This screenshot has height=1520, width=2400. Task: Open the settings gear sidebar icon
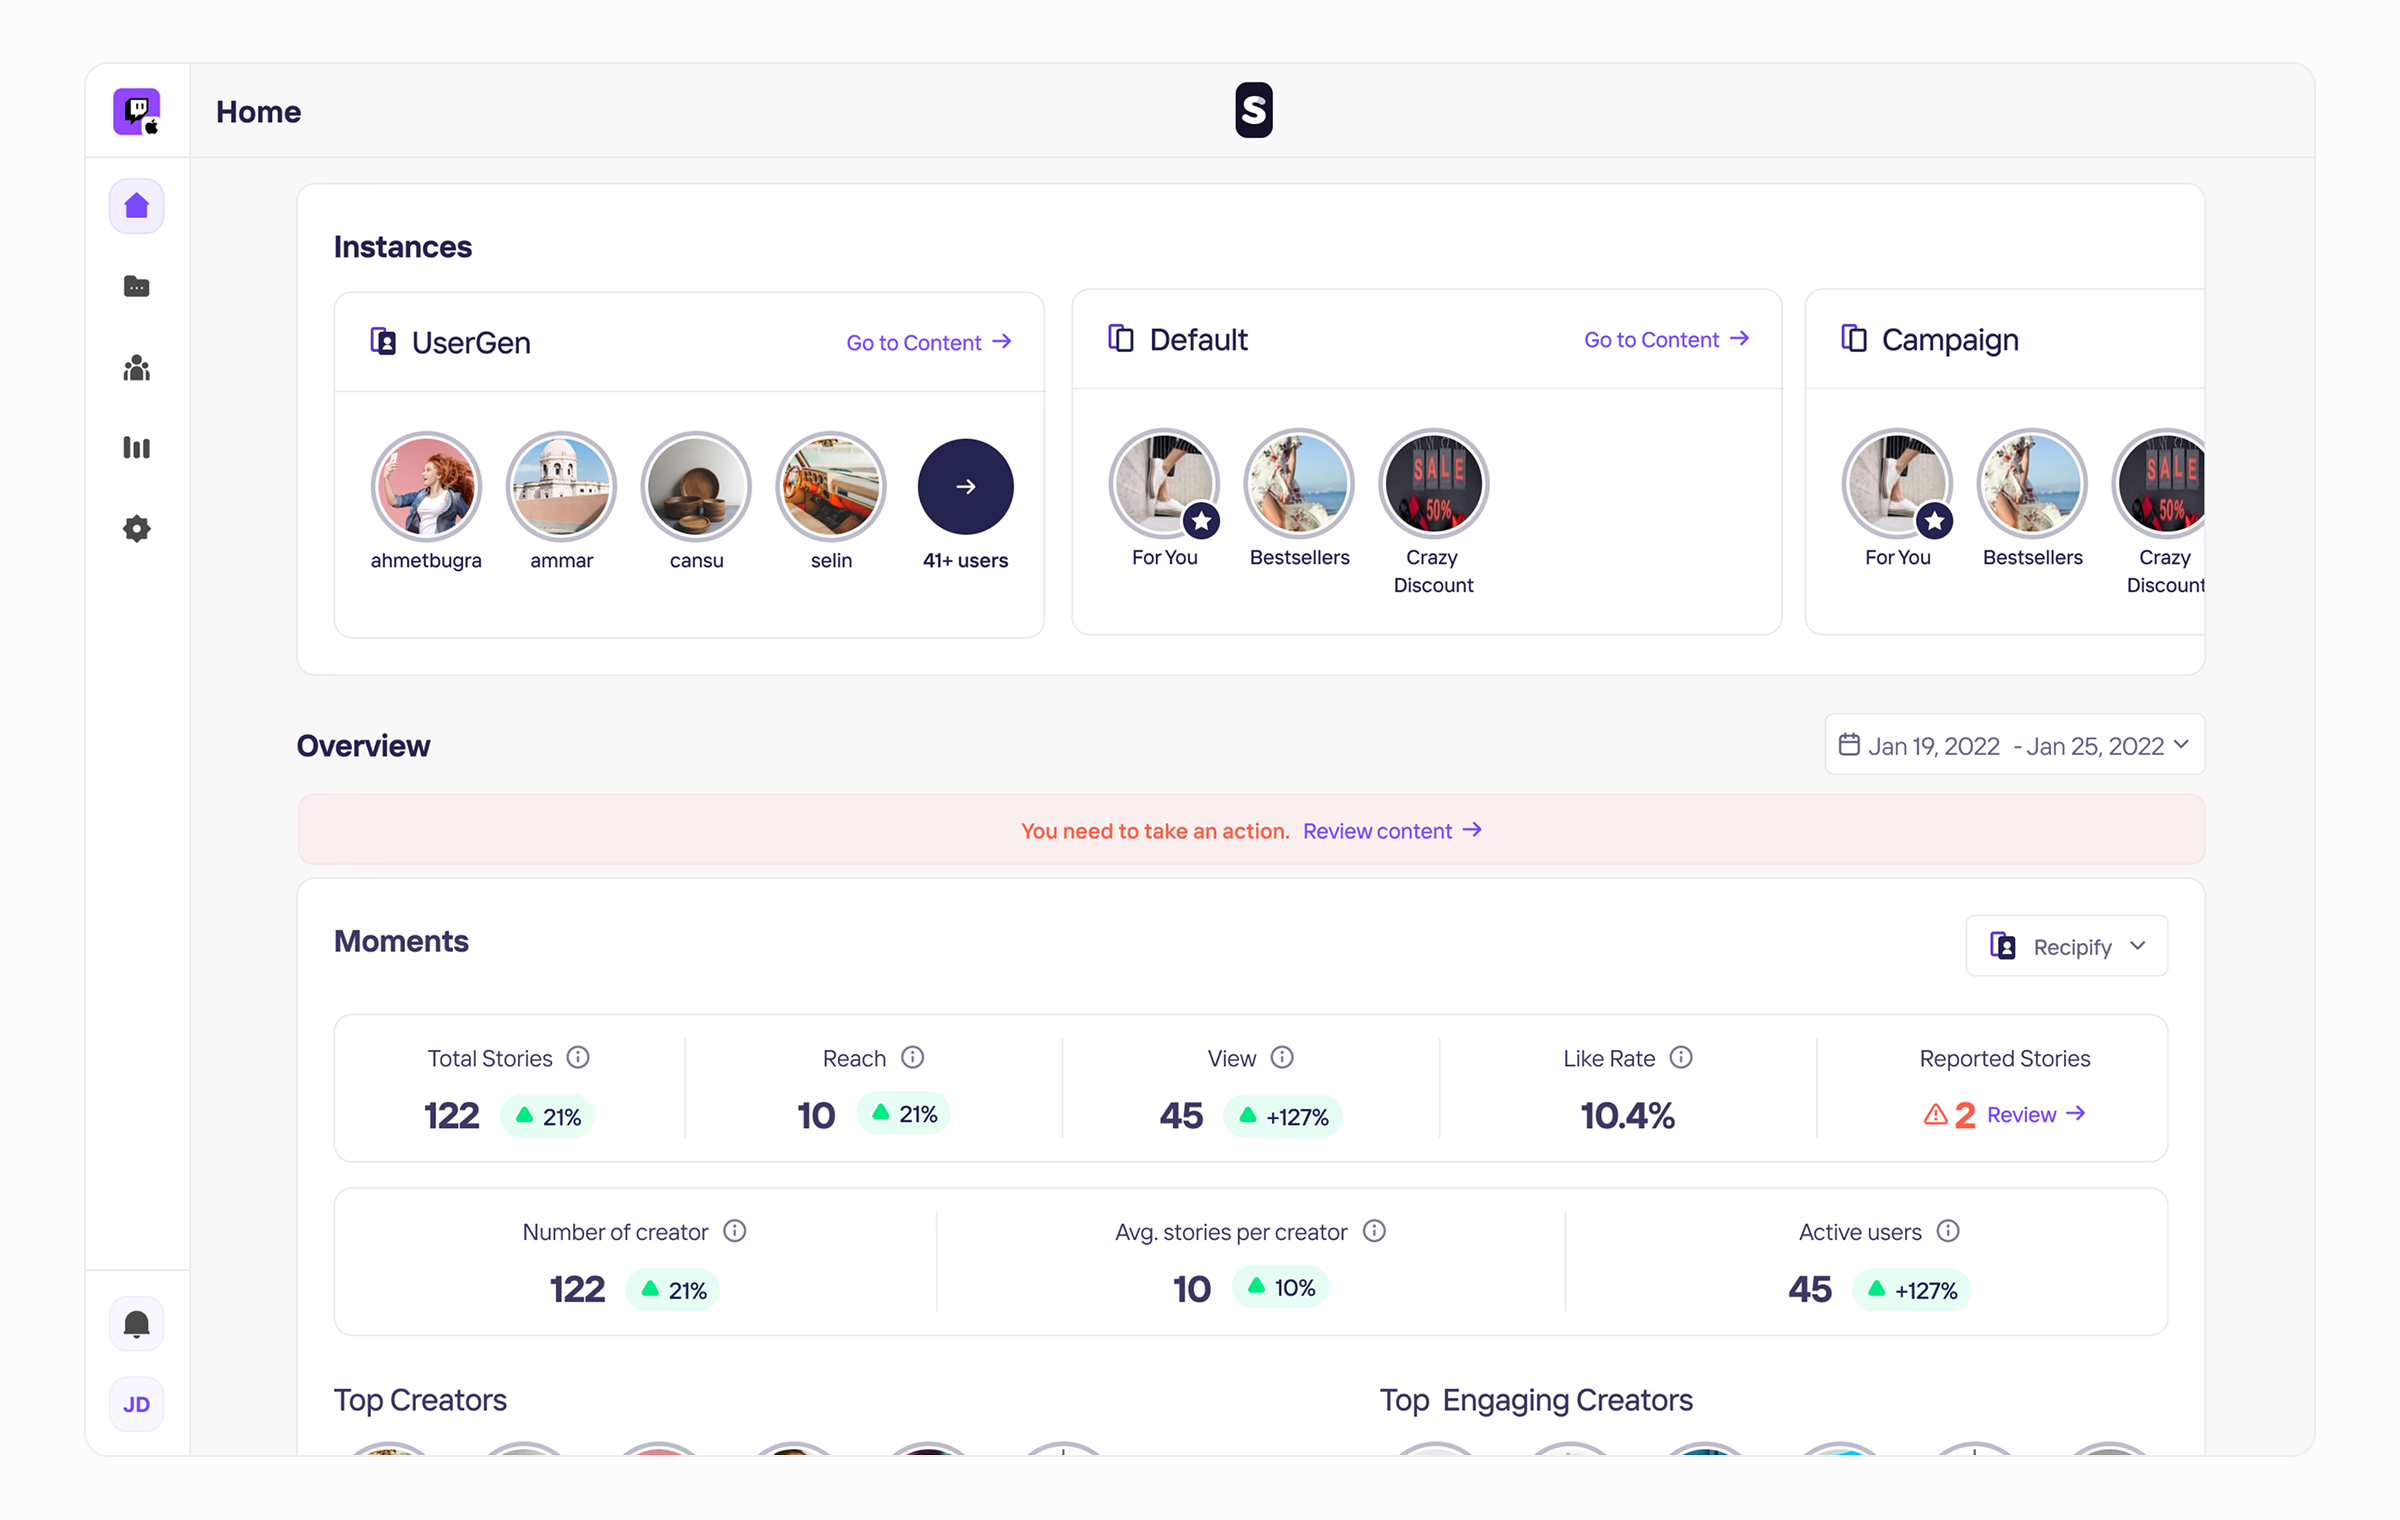click(x=136, y=529)
